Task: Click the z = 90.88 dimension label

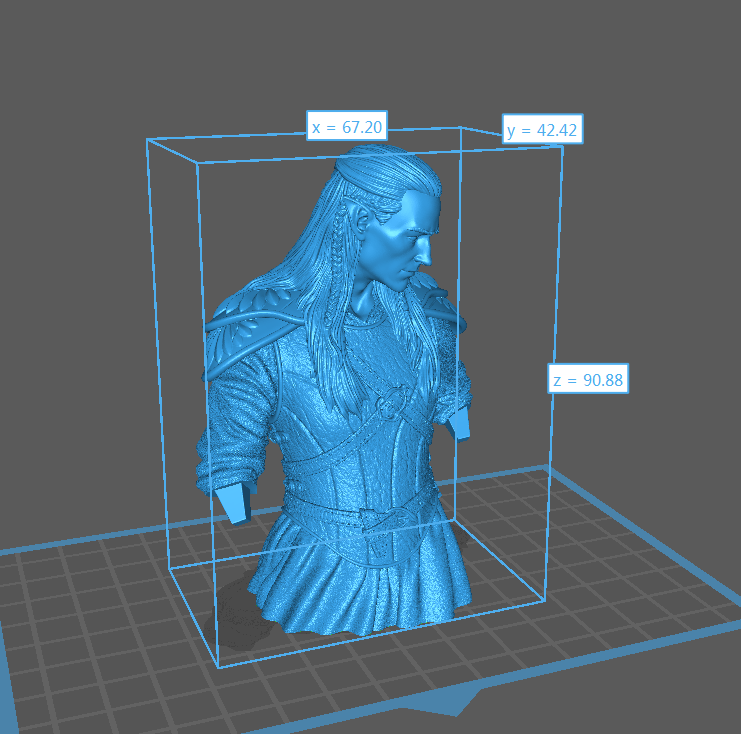Action: pos(588,380)
